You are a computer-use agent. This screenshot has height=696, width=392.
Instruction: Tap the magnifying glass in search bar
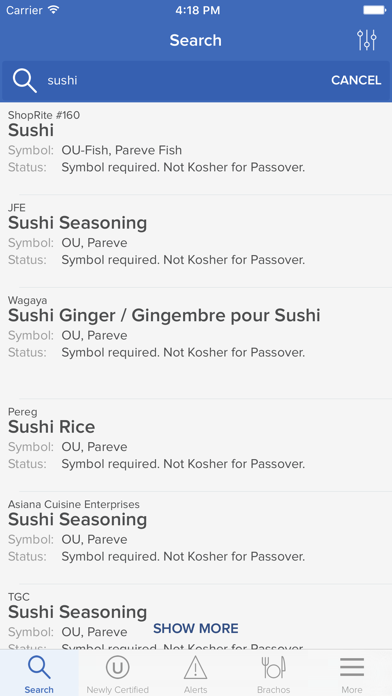coord(24,80)
